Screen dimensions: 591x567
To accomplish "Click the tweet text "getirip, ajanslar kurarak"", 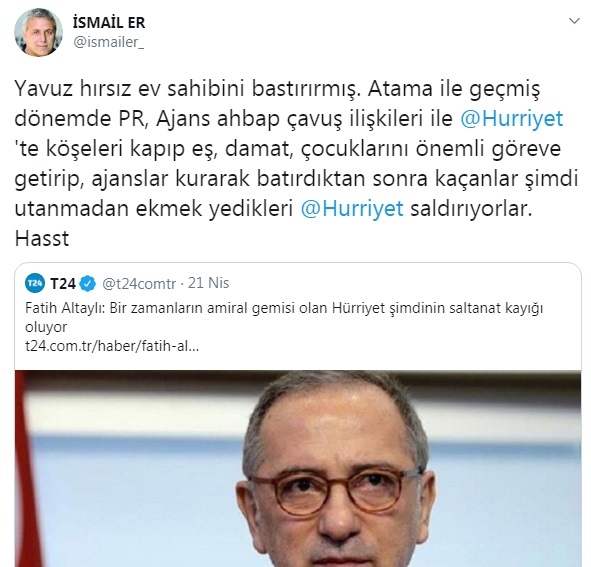I will tap(132, 179).
